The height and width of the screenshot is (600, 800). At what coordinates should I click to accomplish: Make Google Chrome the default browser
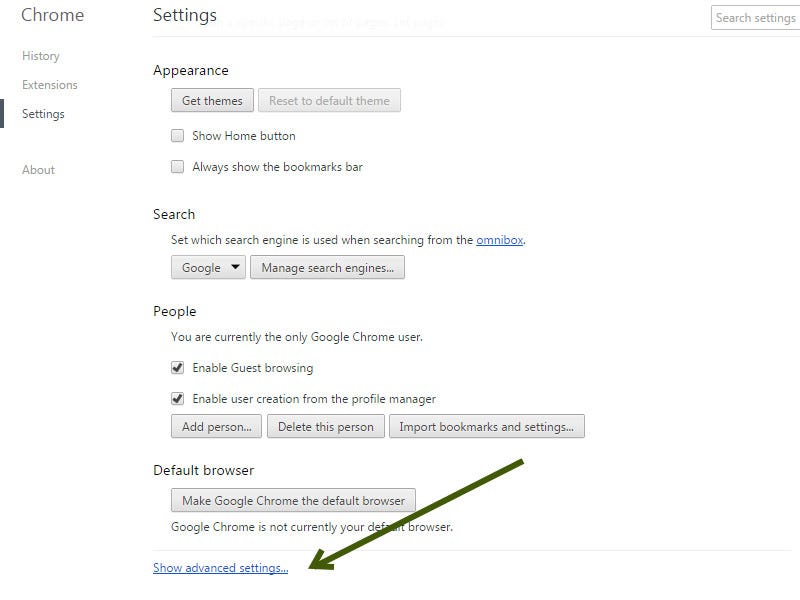tap(293, 501)
